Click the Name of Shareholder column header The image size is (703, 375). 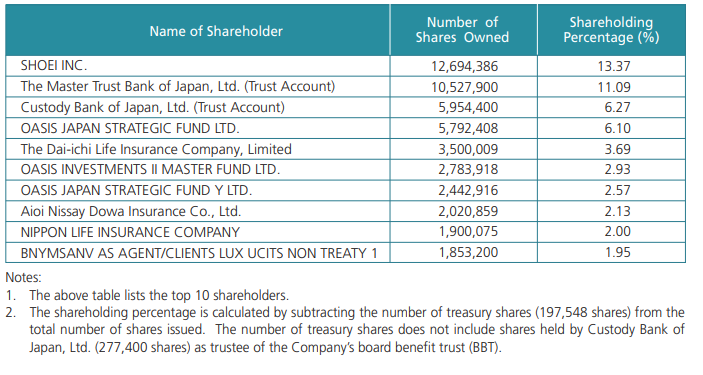pyautogui.click(x=216, y=31)
